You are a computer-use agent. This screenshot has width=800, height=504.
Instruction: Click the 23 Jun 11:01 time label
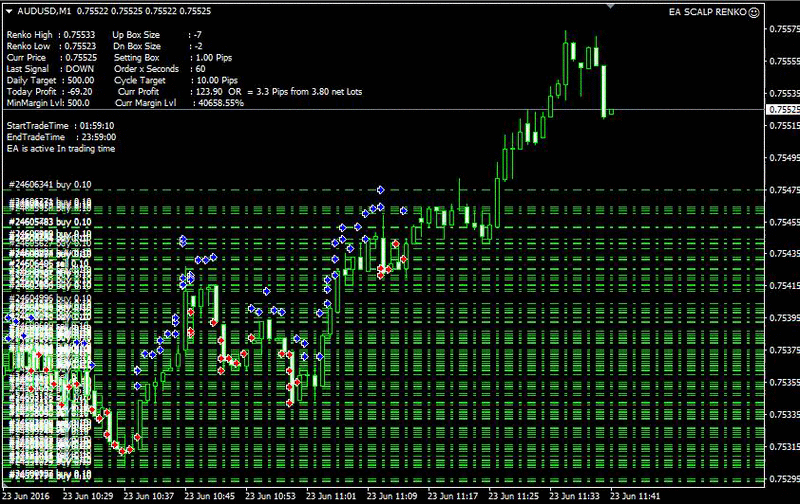[335, 495]
